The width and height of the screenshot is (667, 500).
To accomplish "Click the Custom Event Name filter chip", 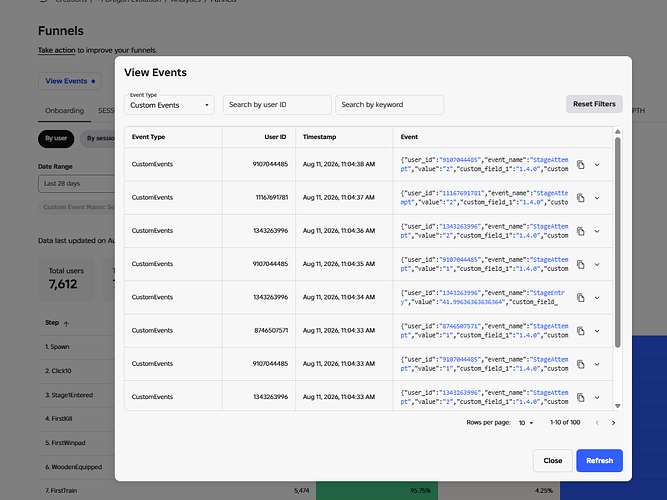I will click(77, 207).
